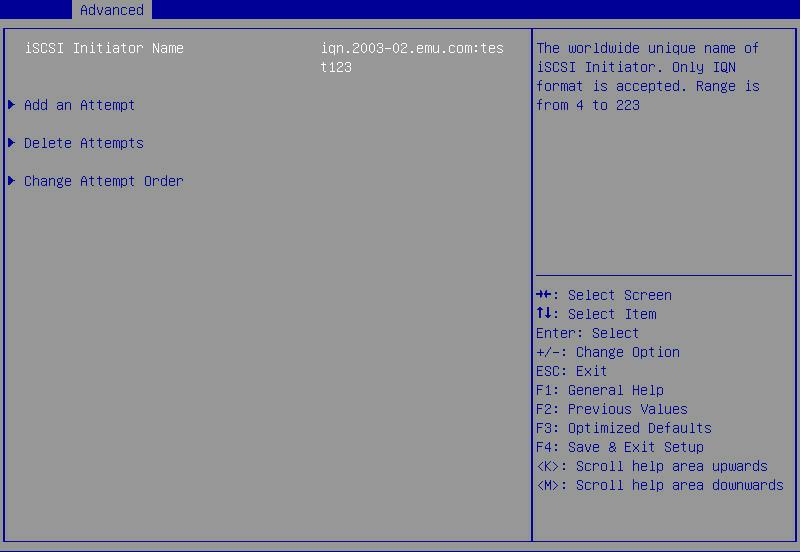Open the Add an Attempt submenu
Viewport: 801px width, 552px height.
click(x=80, y=105)
